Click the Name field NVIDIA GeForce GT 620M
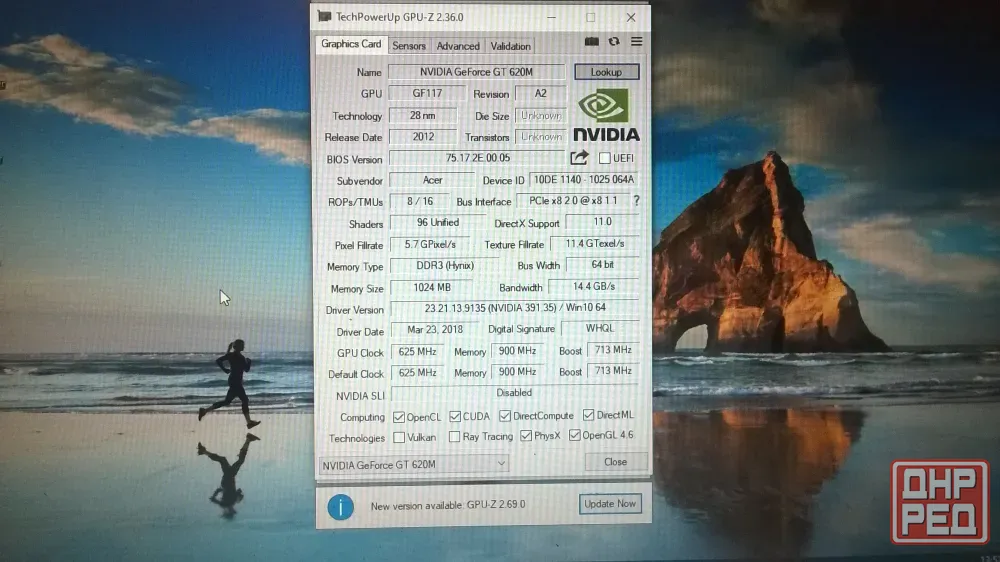This screenshot has width=1000, height=562. (x=476, y=72)
